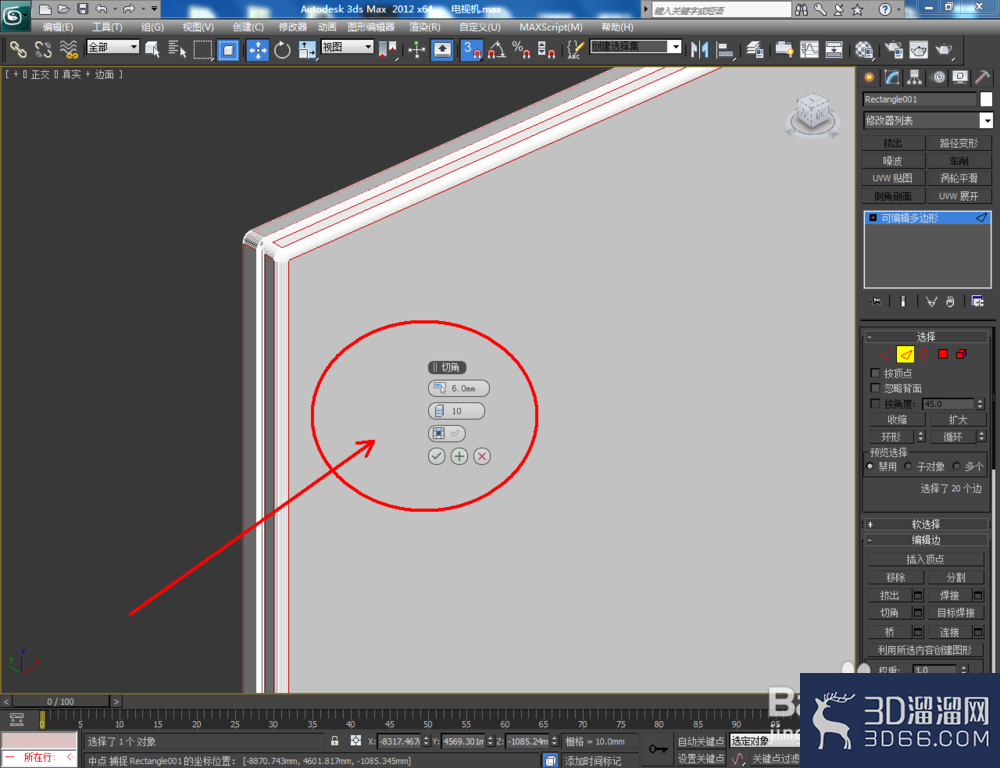Open the Material Editor icon
1000x768 pixels.
click(864, 49)
